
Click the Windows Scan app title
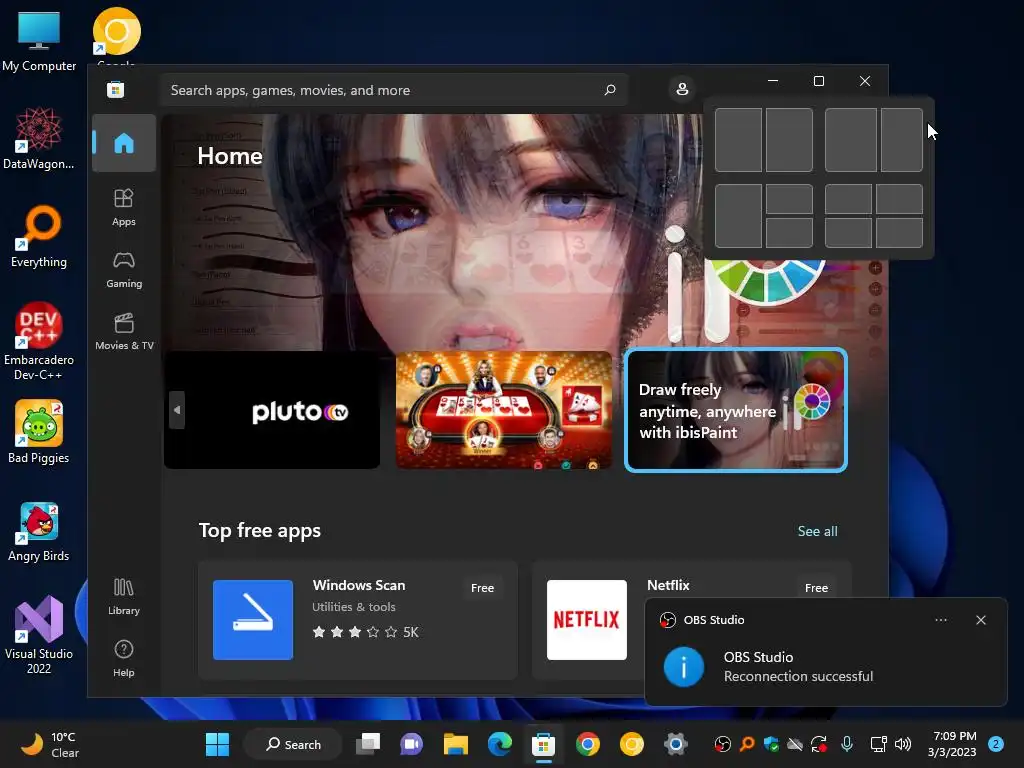(359, 585)
